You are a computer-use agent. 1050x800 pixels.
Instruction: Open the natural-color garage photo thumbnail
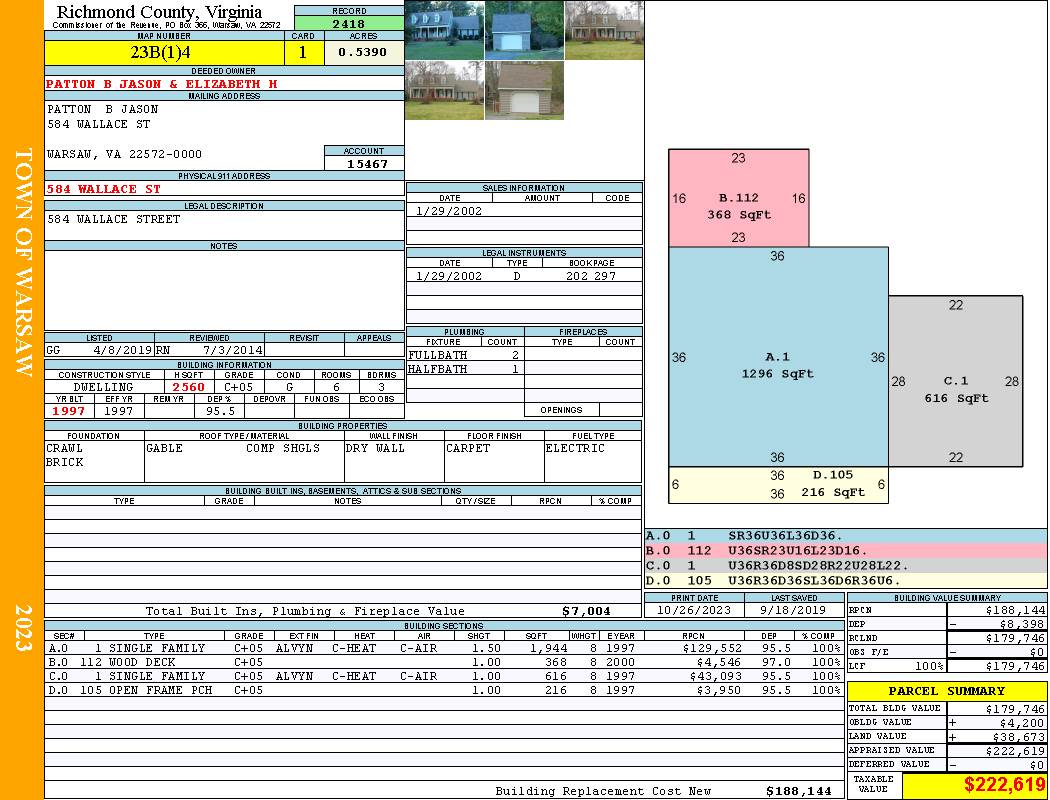pyautogui.click(x=524, y=90)
